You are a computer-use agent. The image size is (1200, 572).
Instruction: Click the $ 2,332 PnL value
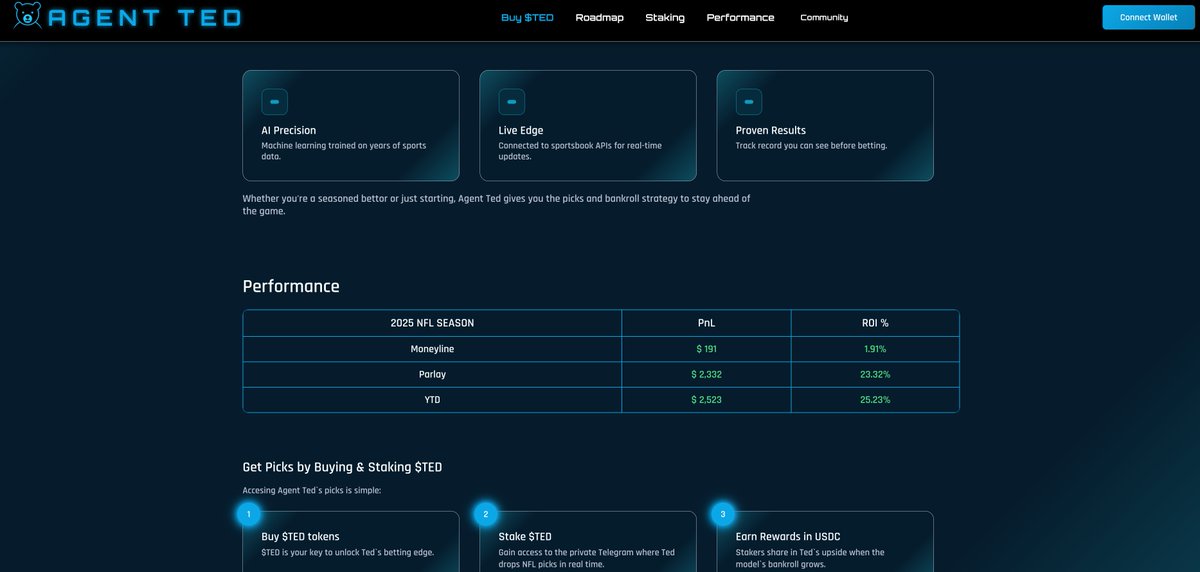(706, 374)
